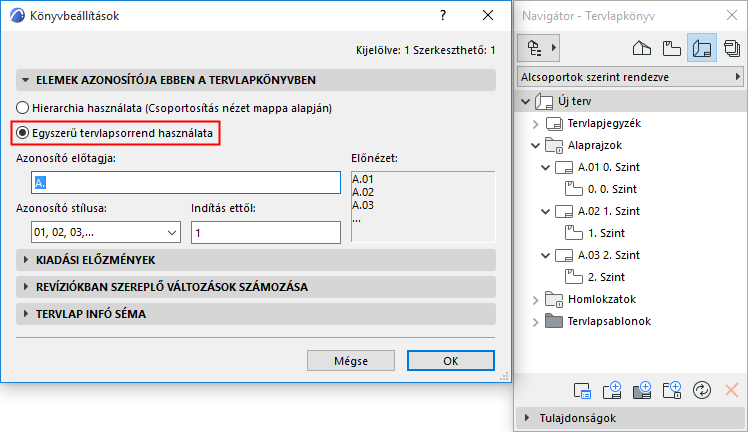Screen dimensions: 748x432
Task: Select 'Egyszerű tervlapsorrend használata' radio button
Action: click(24, 132)
